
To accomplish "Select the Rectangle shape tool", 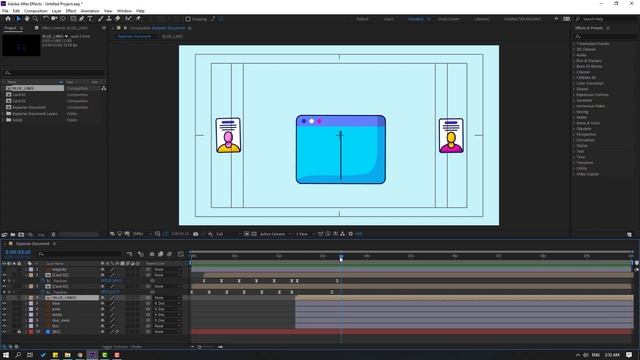I will click(73, 19).
